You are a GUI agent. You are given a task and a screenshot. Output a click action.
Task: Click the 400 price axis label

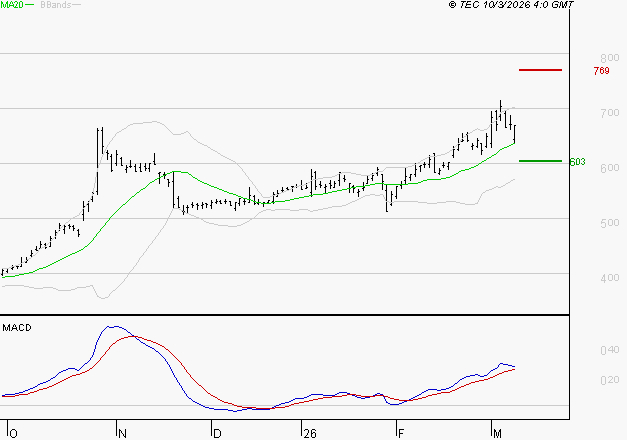click(610, 278)
